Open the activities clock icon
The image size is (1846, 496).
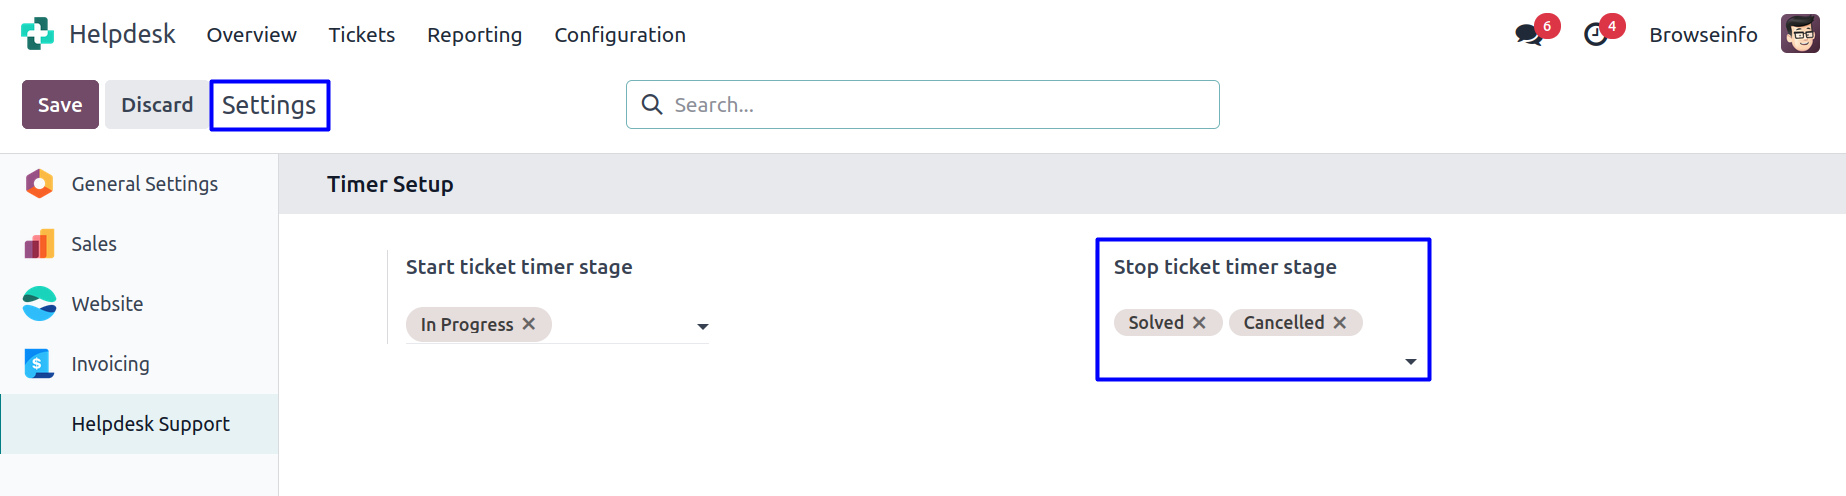(x=1596, y=35)
